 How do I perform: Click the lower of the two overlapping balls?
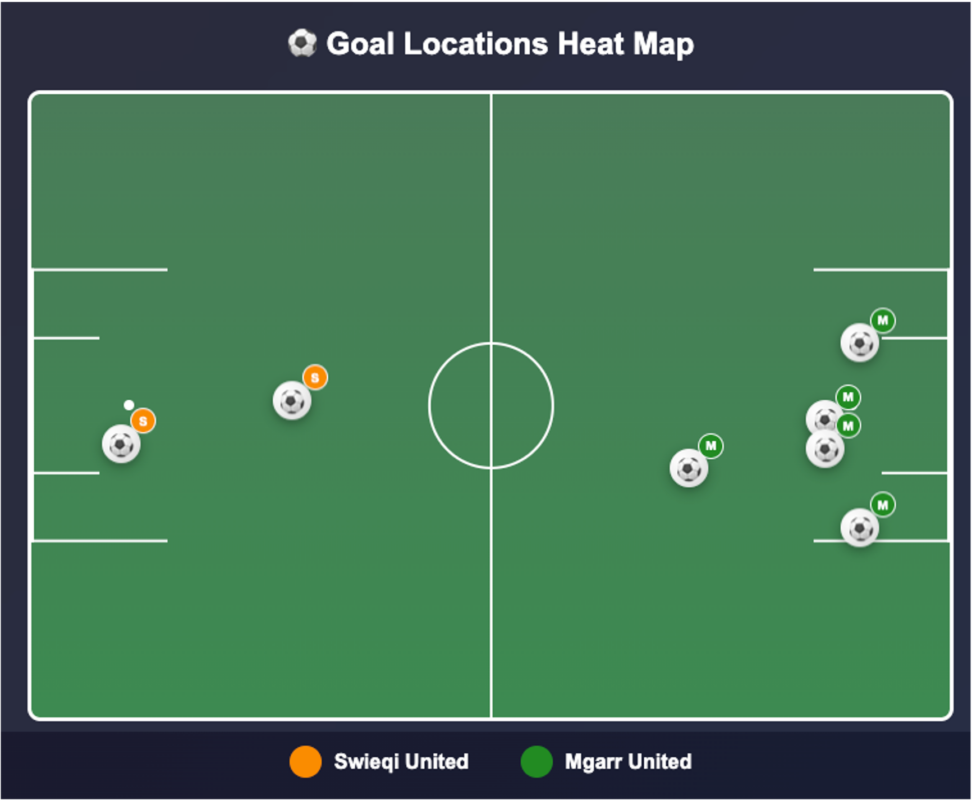click(x=825, y=450)
